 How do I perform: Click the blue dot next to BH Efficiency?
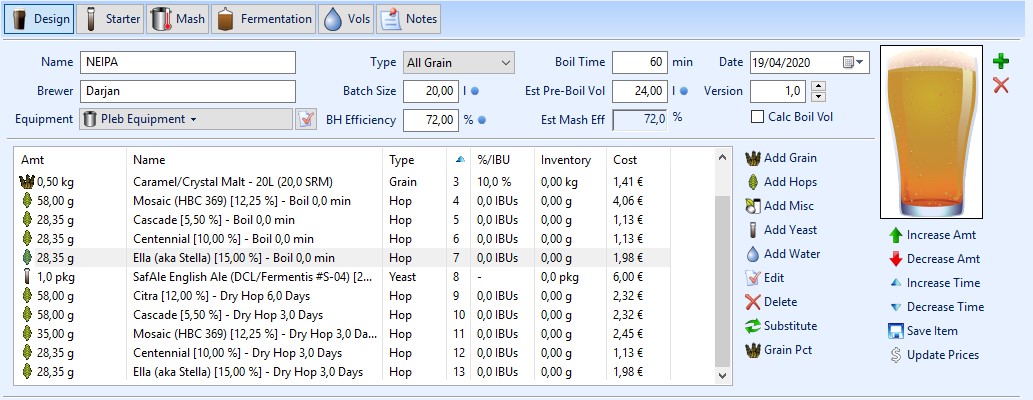[x=482, y=120]
